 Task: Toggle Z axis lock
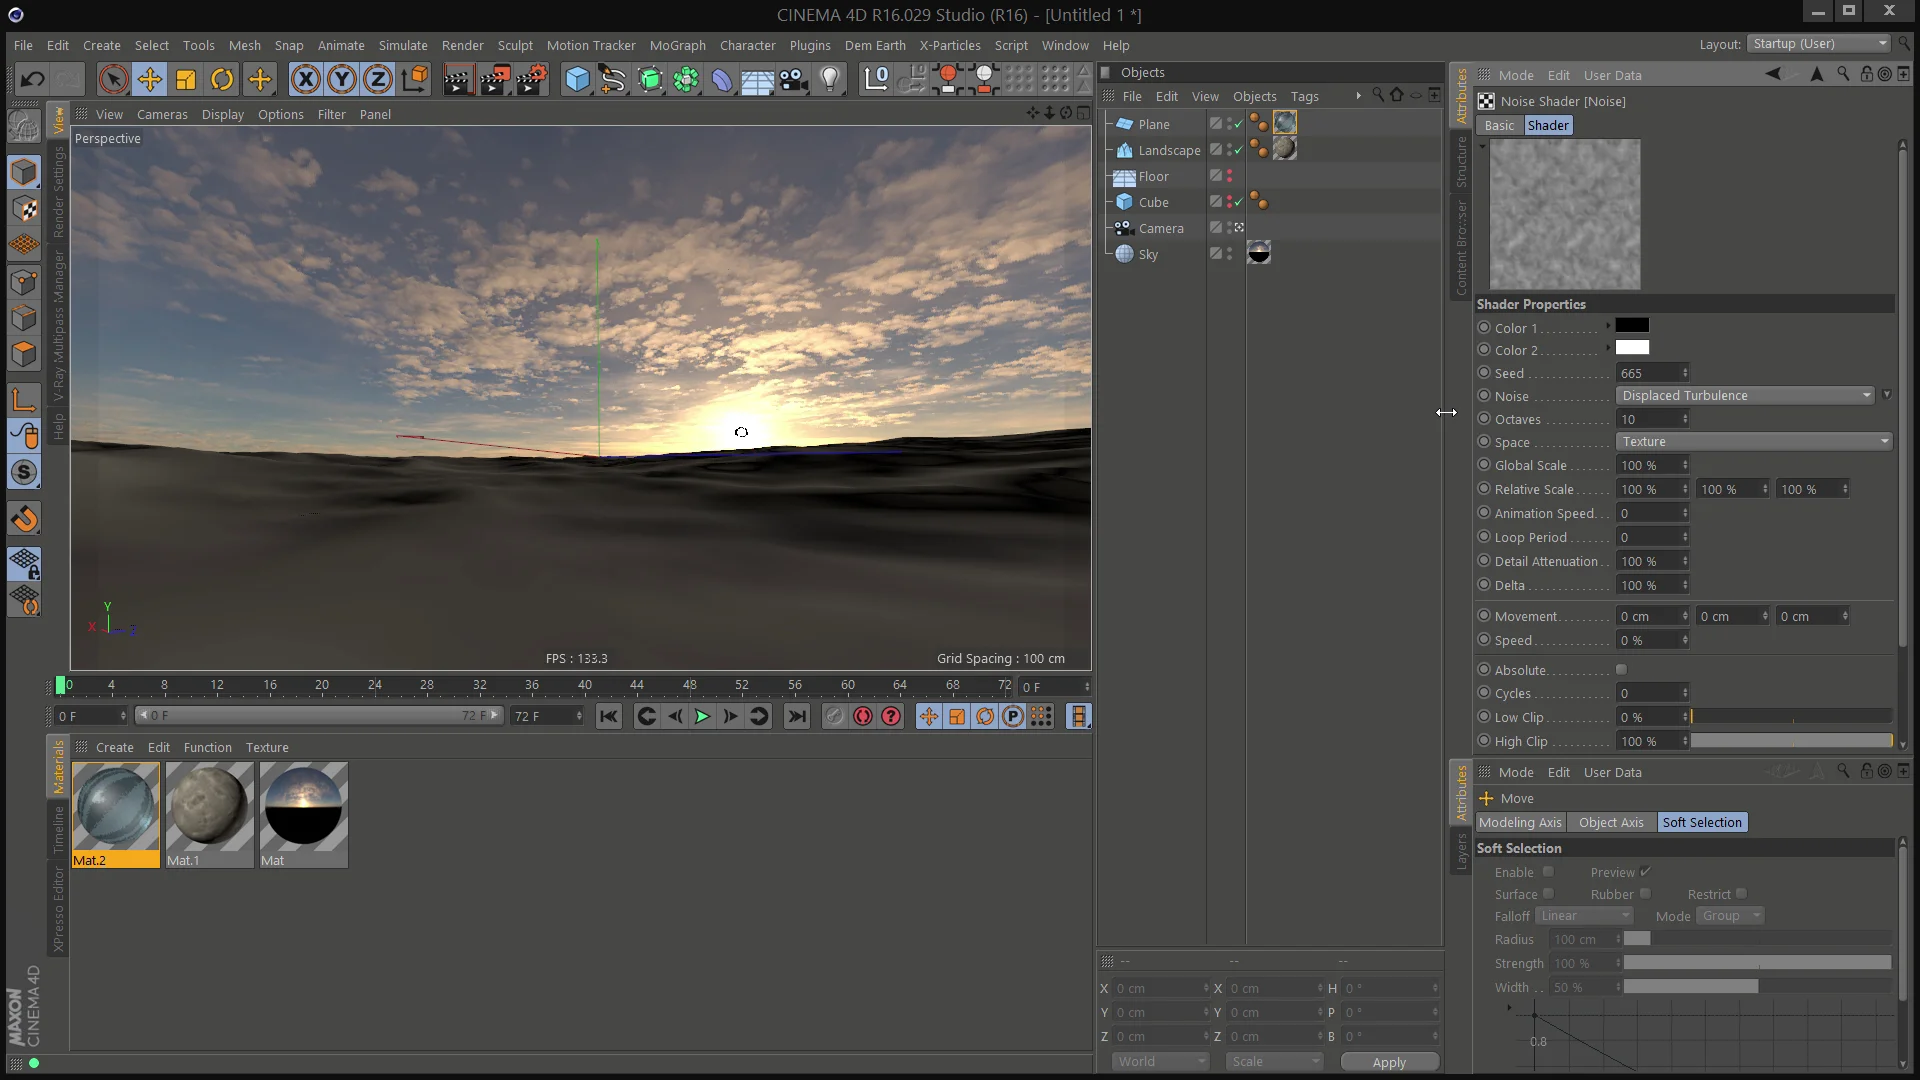378,79
